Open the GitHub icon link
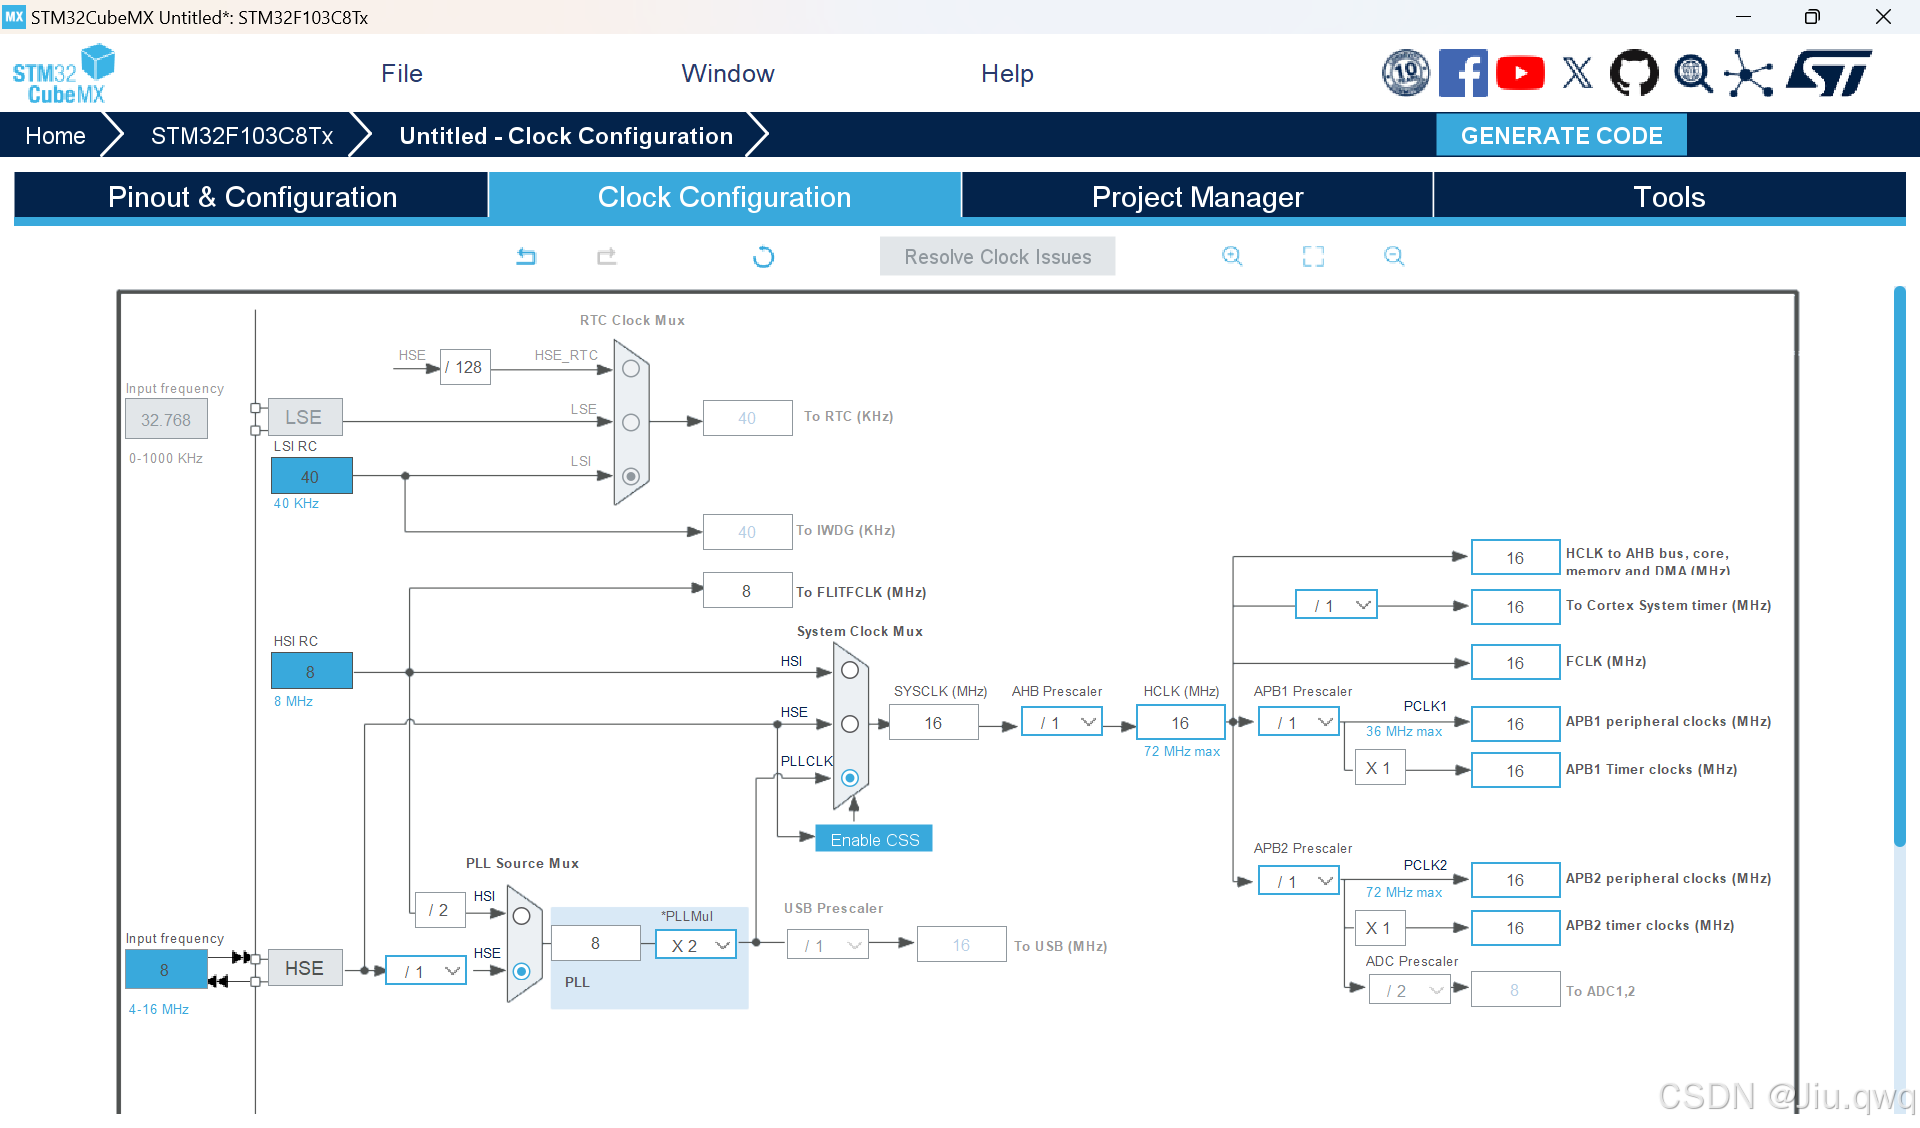This screenshot has width=1920, height=1128. 1634,73
